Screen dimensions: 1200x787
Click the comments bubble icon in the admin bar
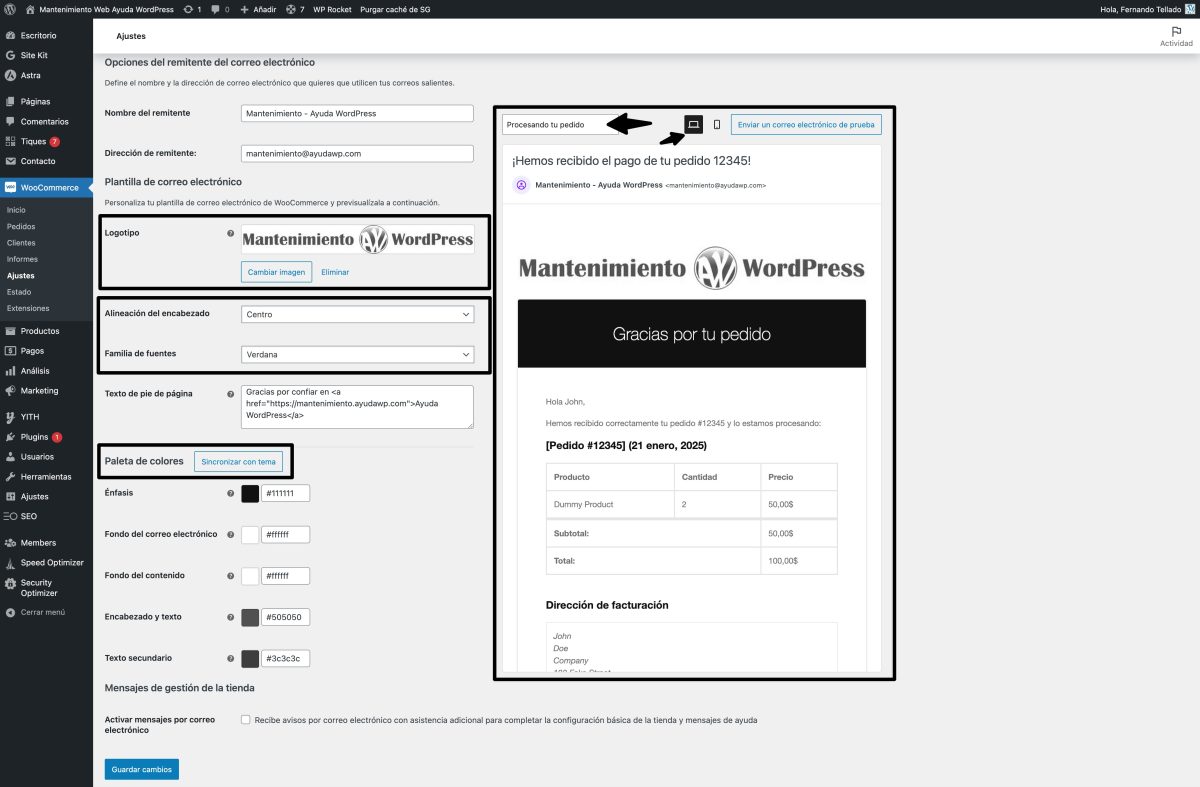click(x=216, y=9)
